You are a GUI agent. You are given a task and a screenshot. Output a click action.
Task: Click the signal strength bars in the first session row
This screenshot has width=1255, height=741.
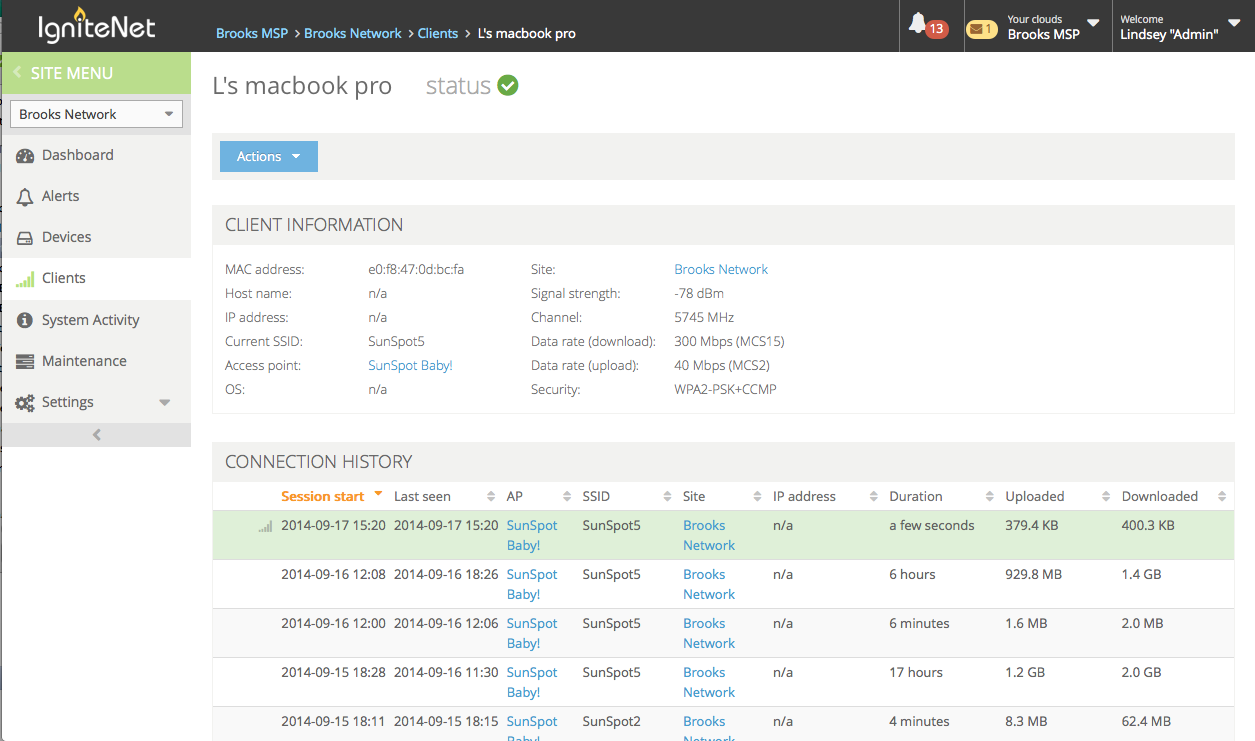click(x=263, y=524)
